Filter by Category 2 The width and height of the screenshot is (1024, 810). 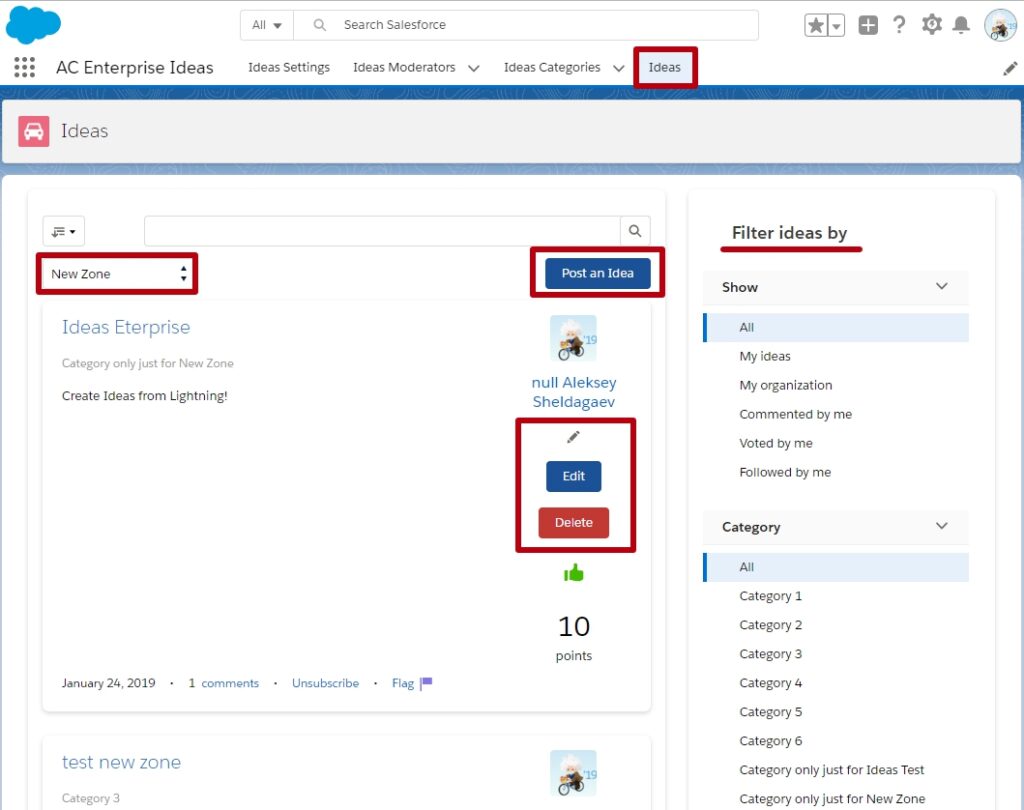point(771,624)
